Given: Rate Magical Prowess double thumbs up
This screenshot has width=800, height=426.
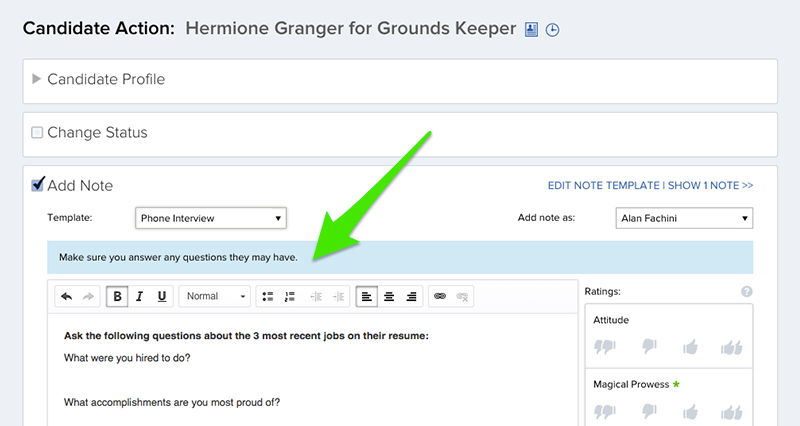Looking at the screenshot, I should [x=732, y=412].
